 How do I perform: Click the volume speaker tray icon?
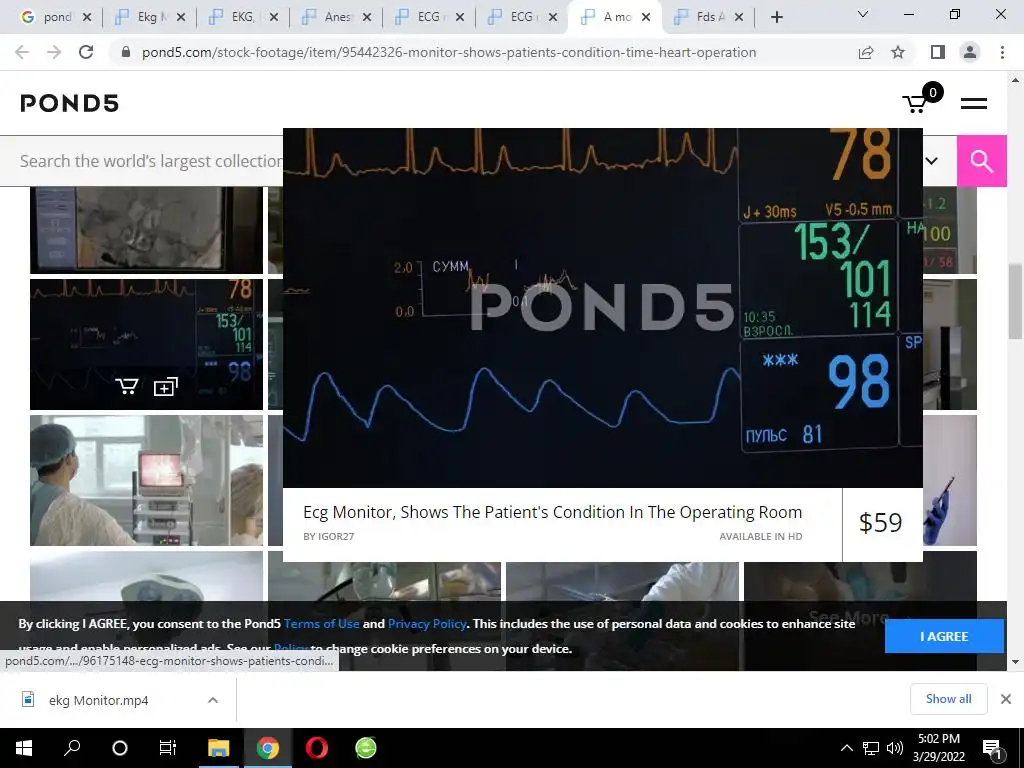pos(895,748)
